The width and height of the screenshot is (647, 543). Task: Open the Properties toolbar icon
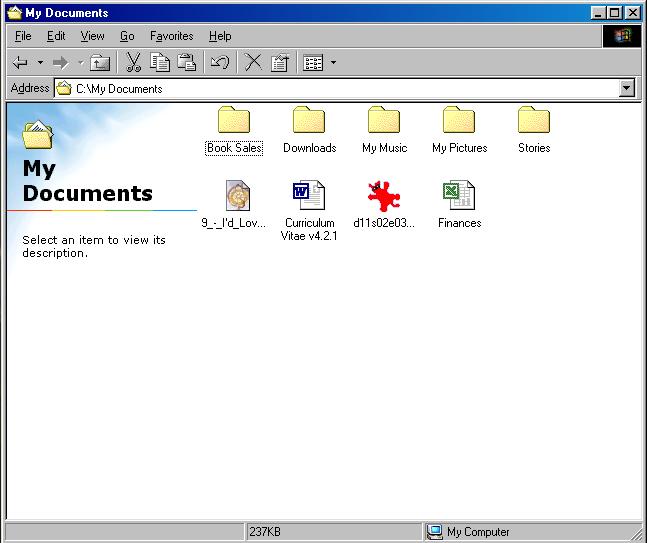[x=280, y=63]
